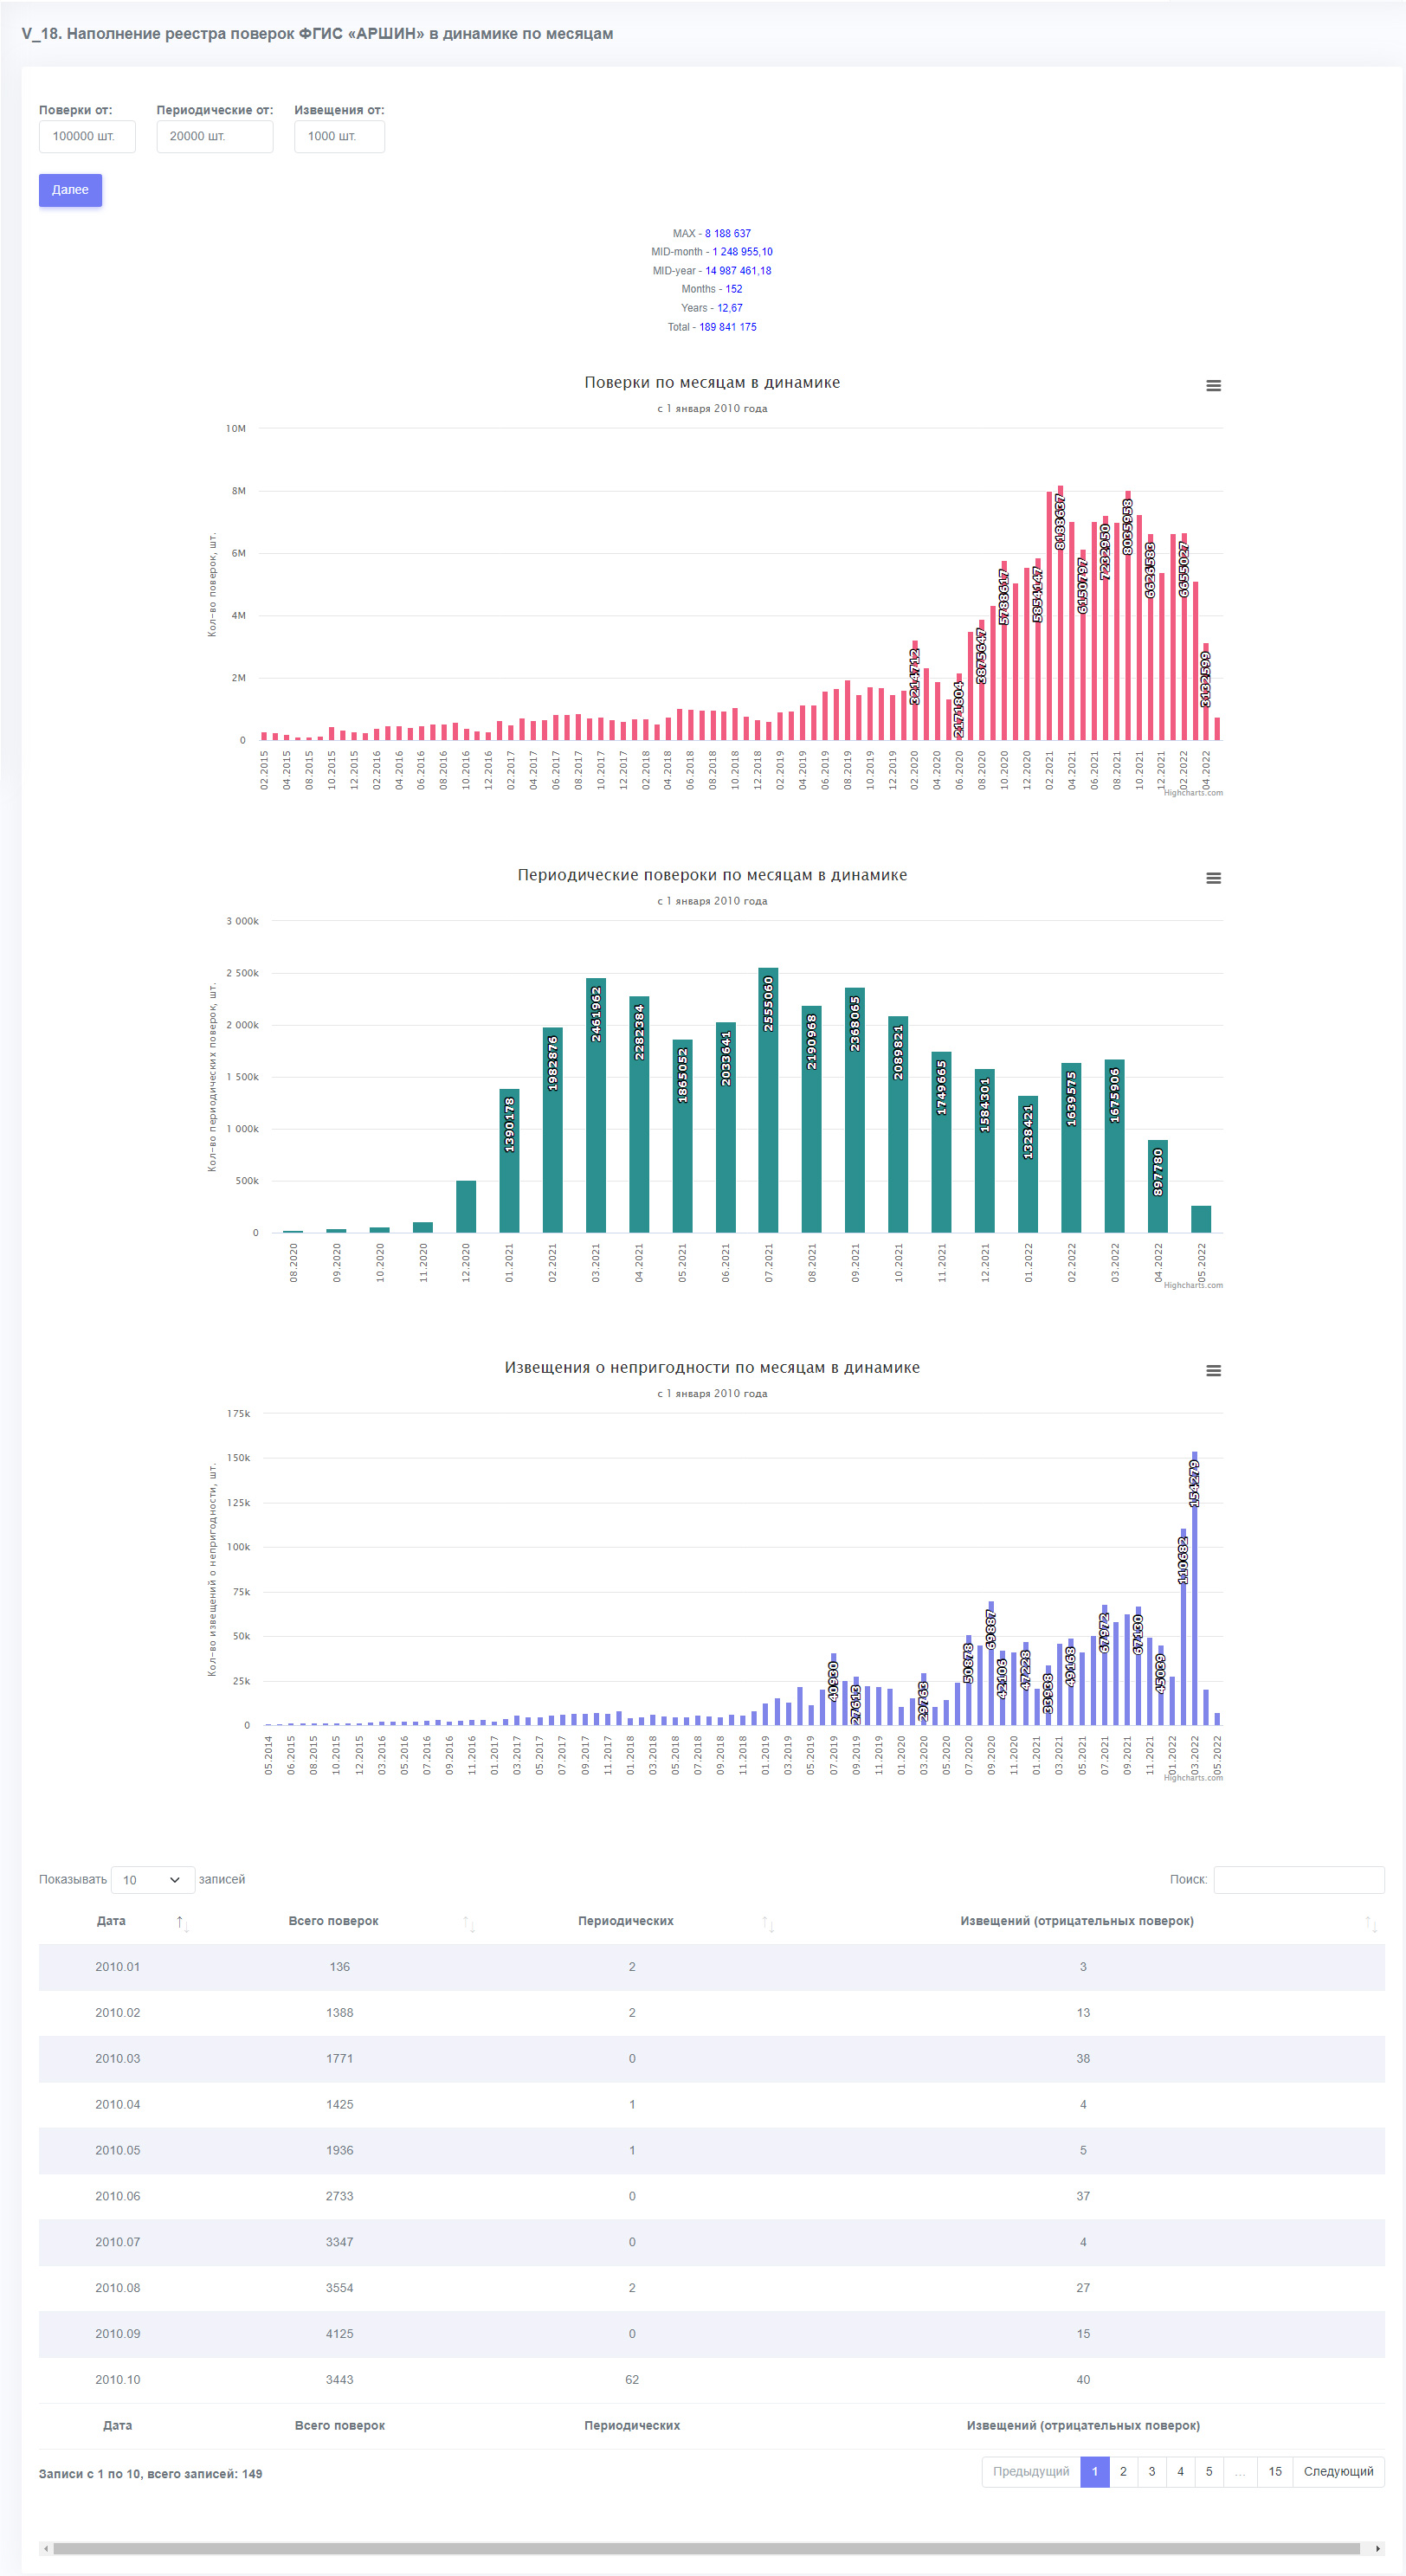Open the hamburger menu of the Извещения о непригодности chart

[1213, 1371]
